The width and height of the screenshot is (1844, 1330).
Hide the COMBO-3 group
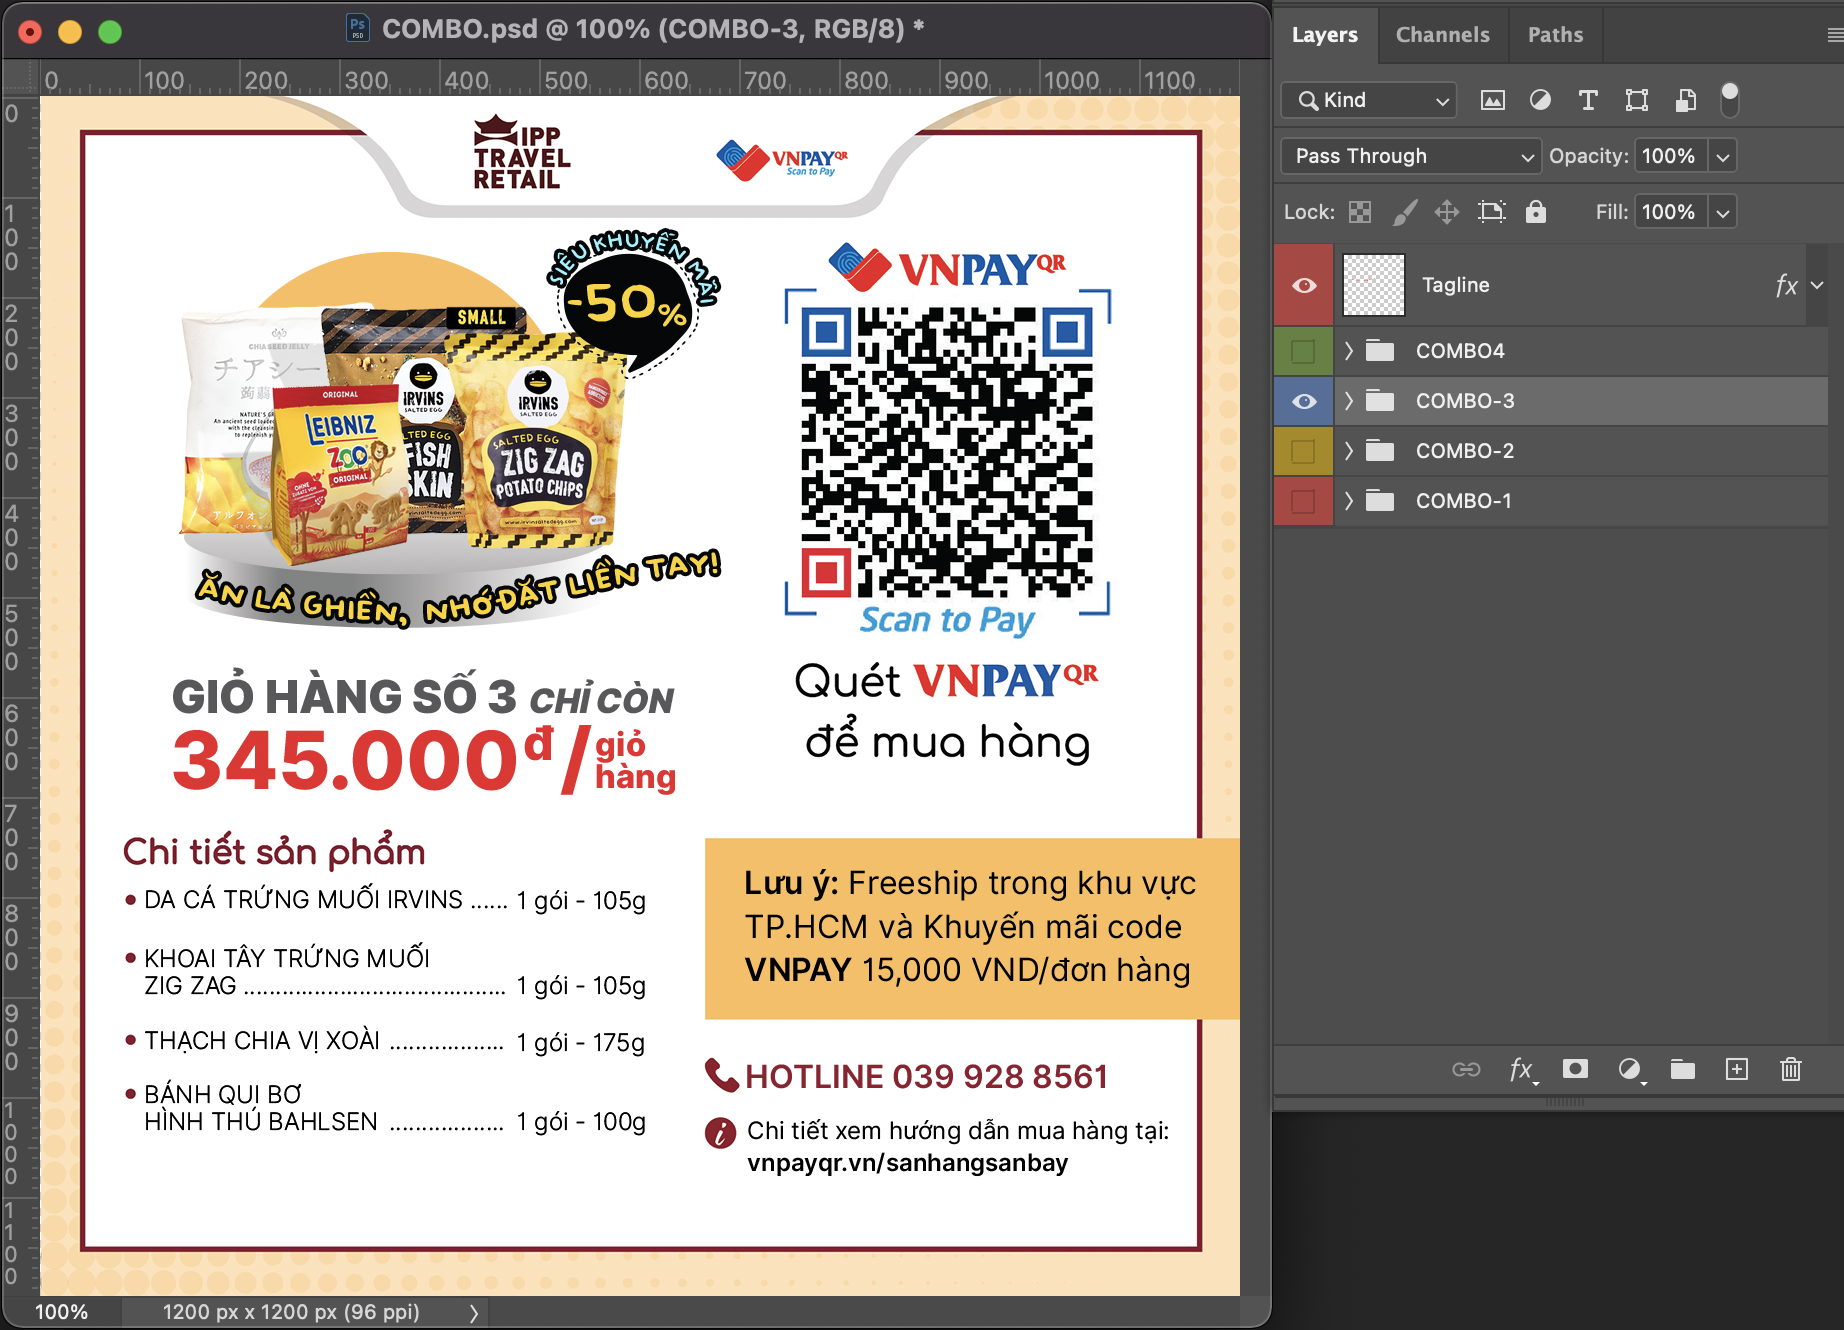[1304, 401]
